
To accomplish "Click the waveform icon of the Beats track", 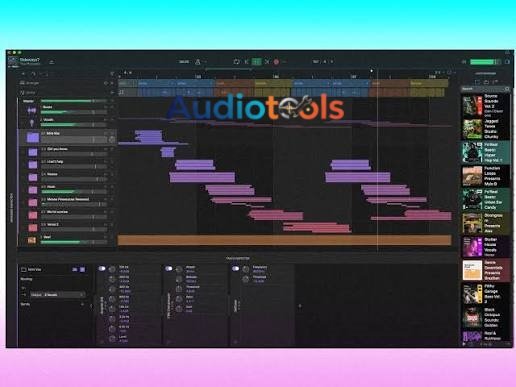I will pos(32,110).
